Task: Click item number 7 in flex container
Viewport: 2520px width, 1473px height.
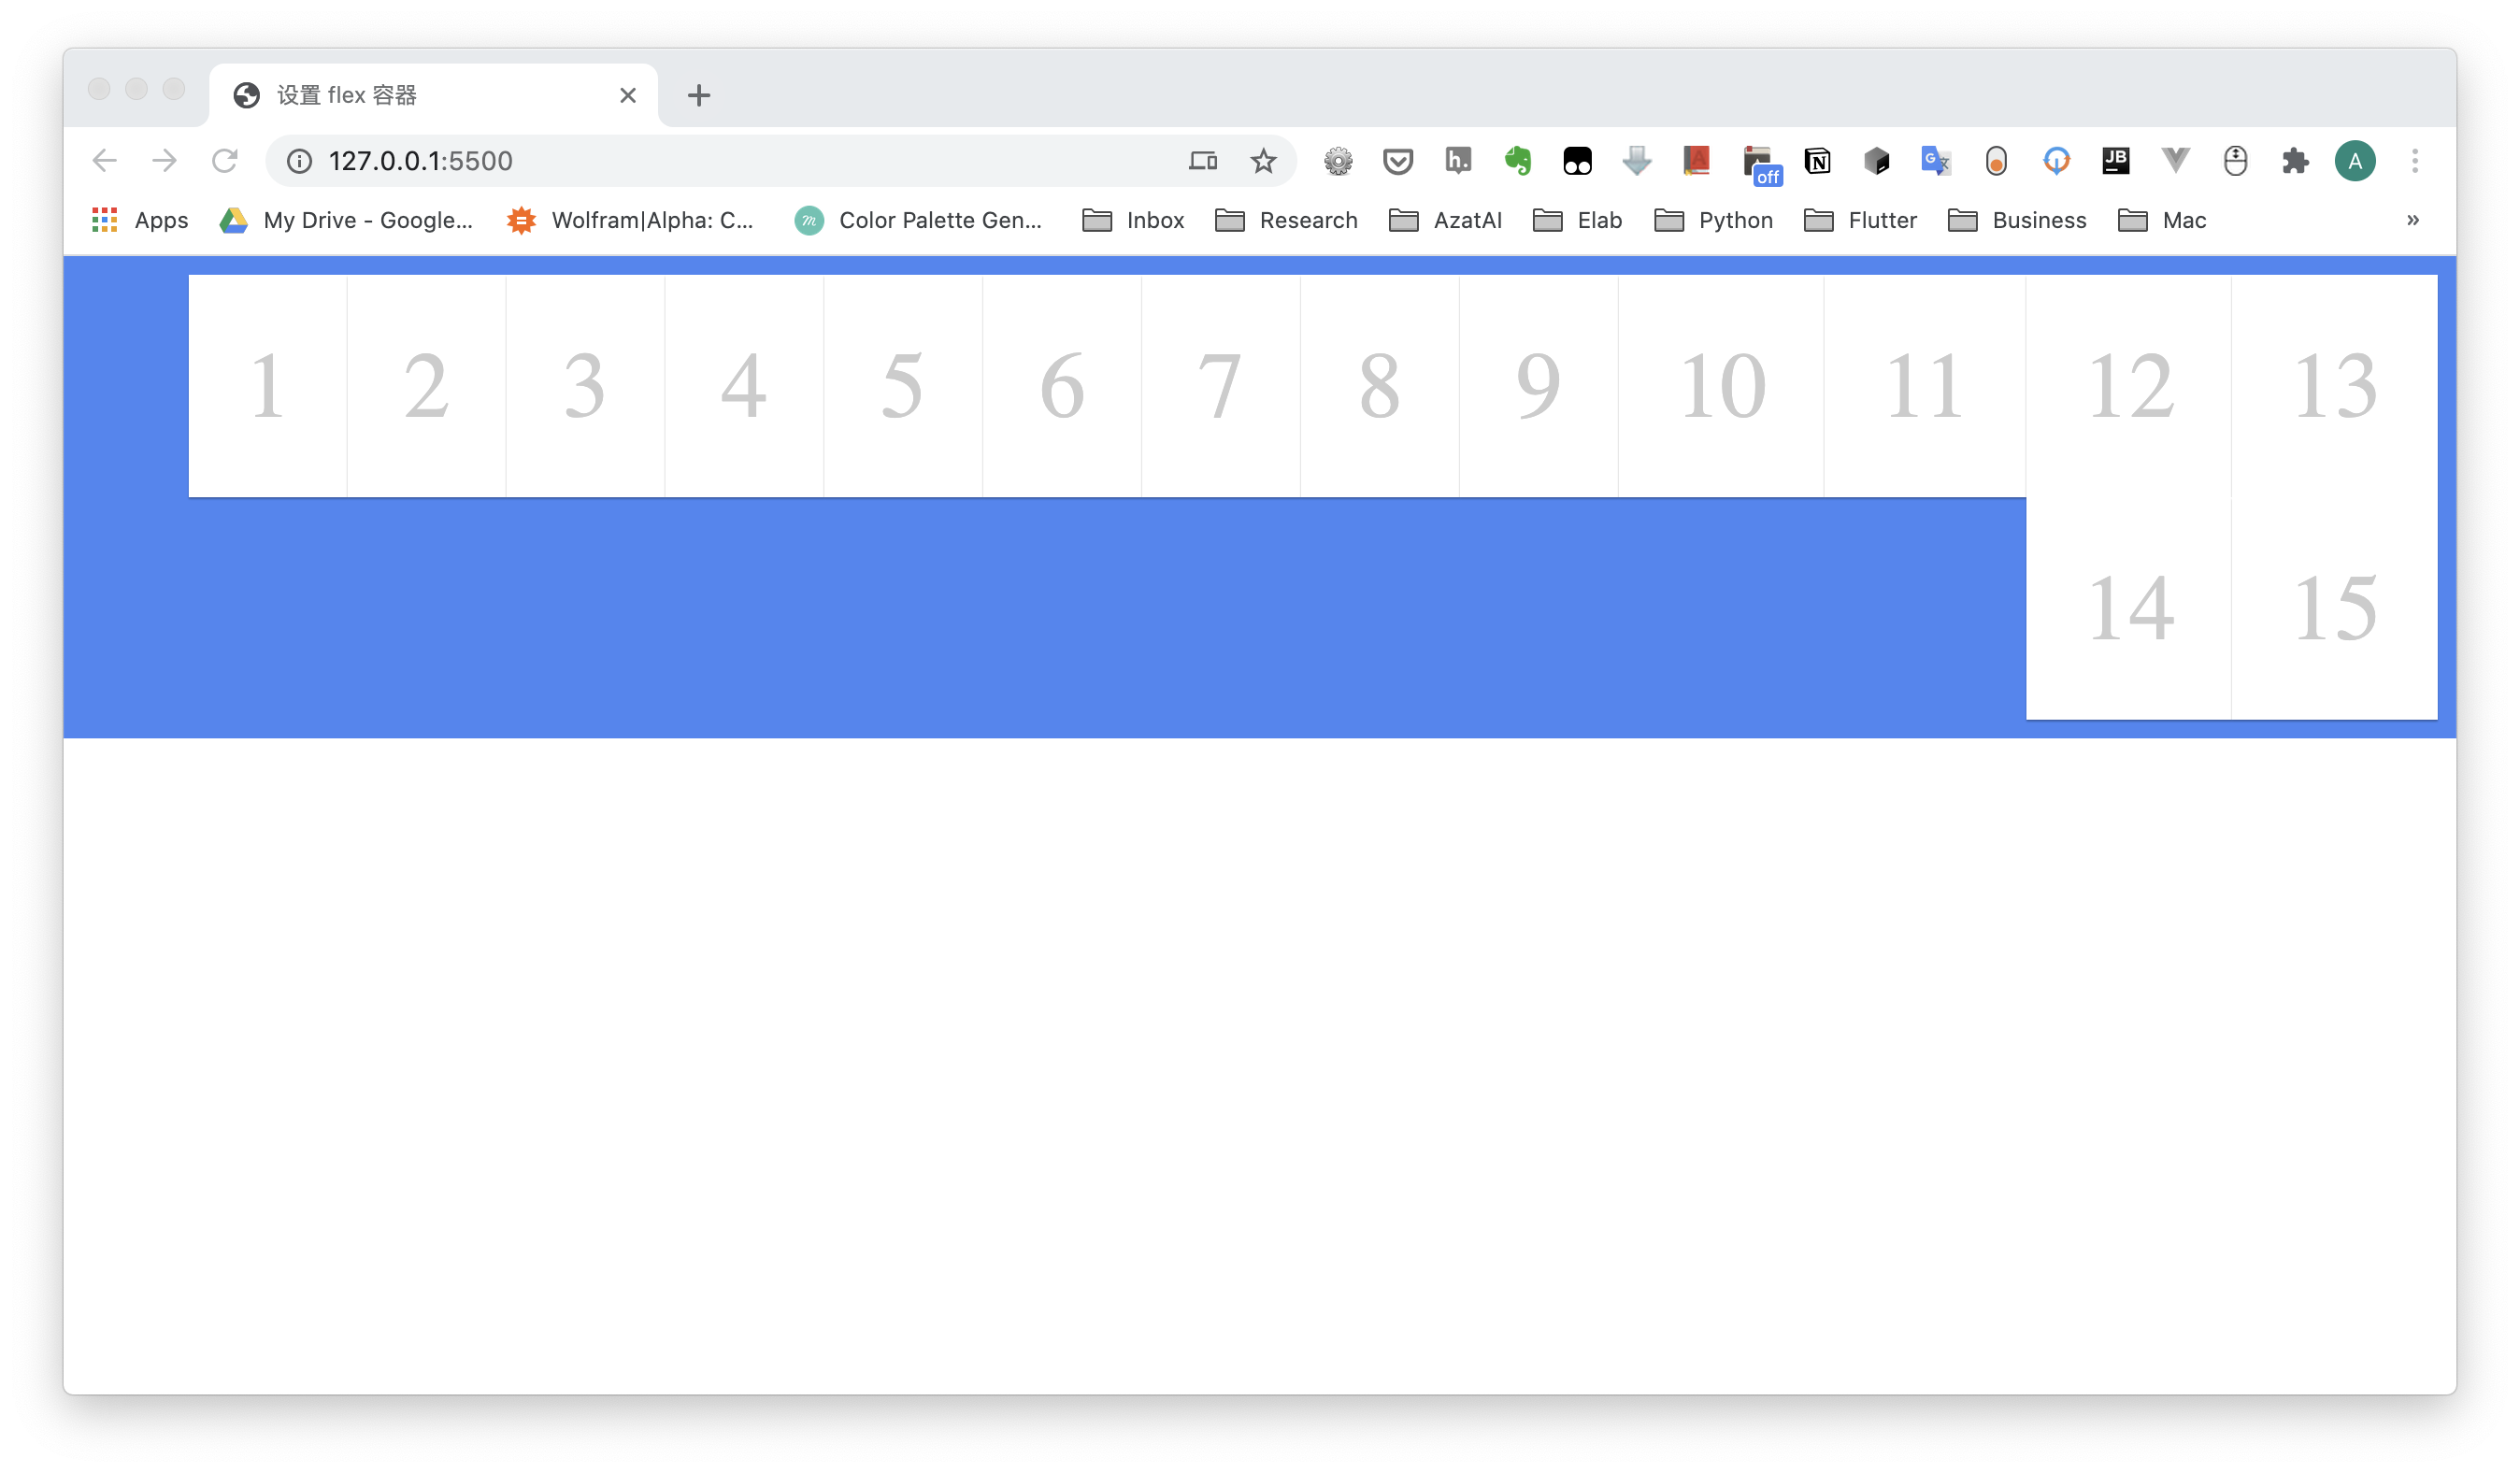Action: tap(1223, 384)
